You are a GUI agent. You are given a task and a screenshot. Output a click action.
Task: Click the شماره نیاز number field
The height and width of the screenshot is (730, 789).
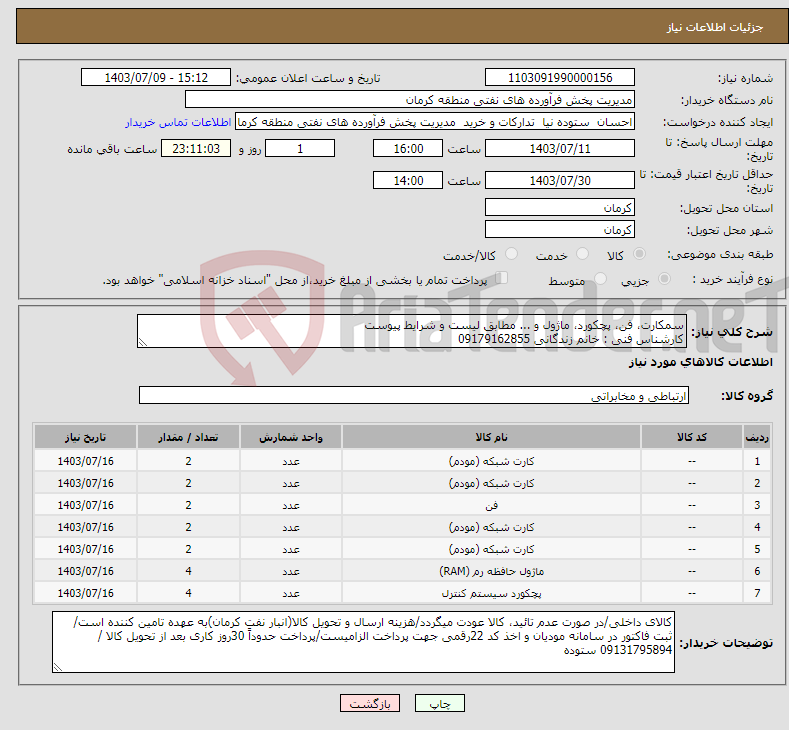click(x=560, y=77)
